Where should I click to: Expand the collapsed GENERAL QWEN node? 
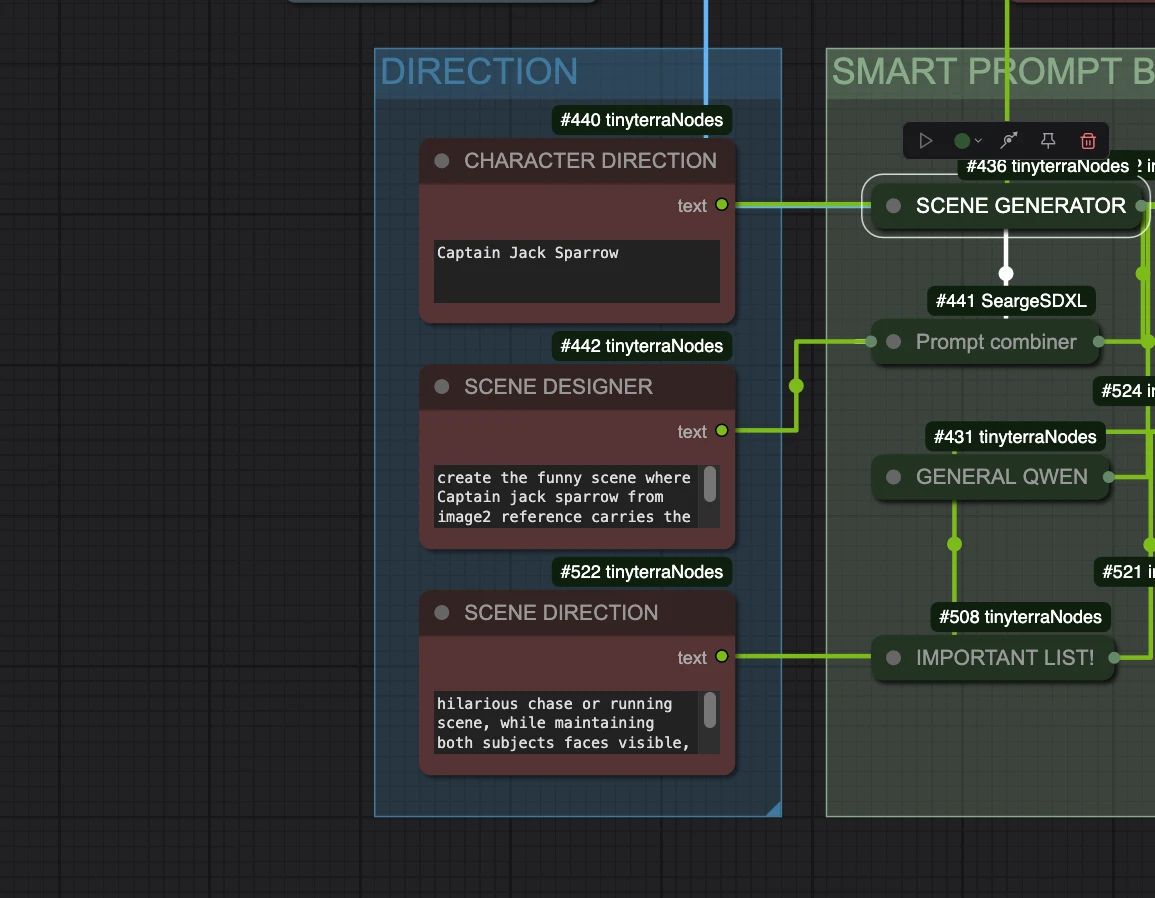click(x=893, y=477)
